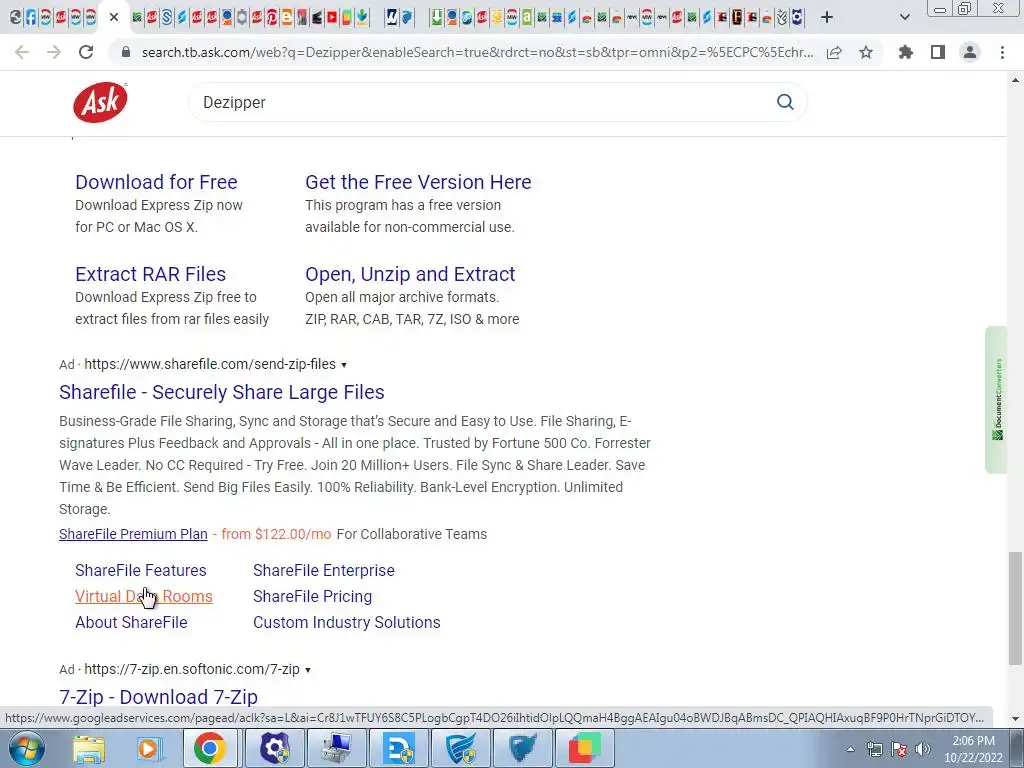Switch to Chrome in the taskbar
This screenshot has width=1024, height=768.
pos(209,748)
